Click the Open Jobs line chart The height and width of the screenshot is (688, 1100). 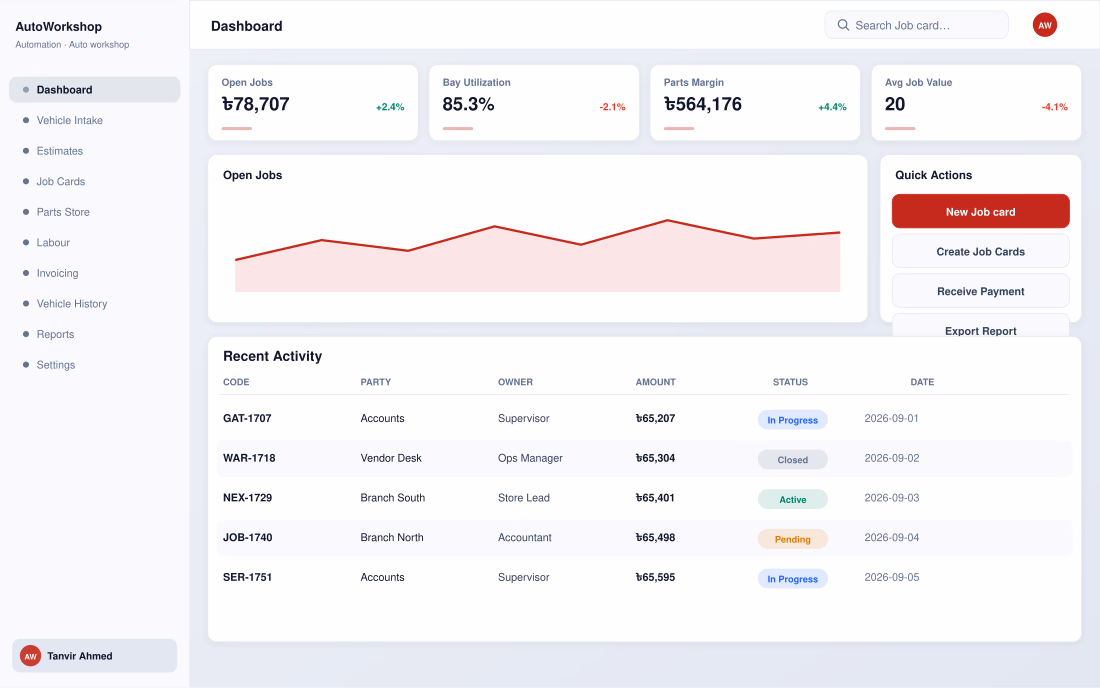(x=537, y=255)
